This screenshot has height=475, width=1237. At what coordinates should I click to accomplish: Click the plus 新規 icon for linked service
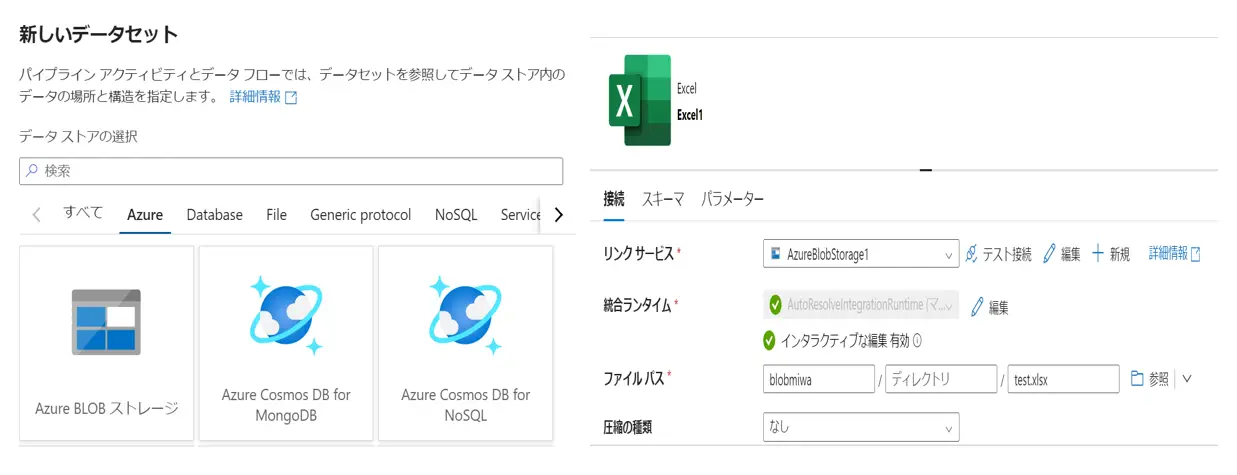pyautogui.click(x=1098, y=254)
